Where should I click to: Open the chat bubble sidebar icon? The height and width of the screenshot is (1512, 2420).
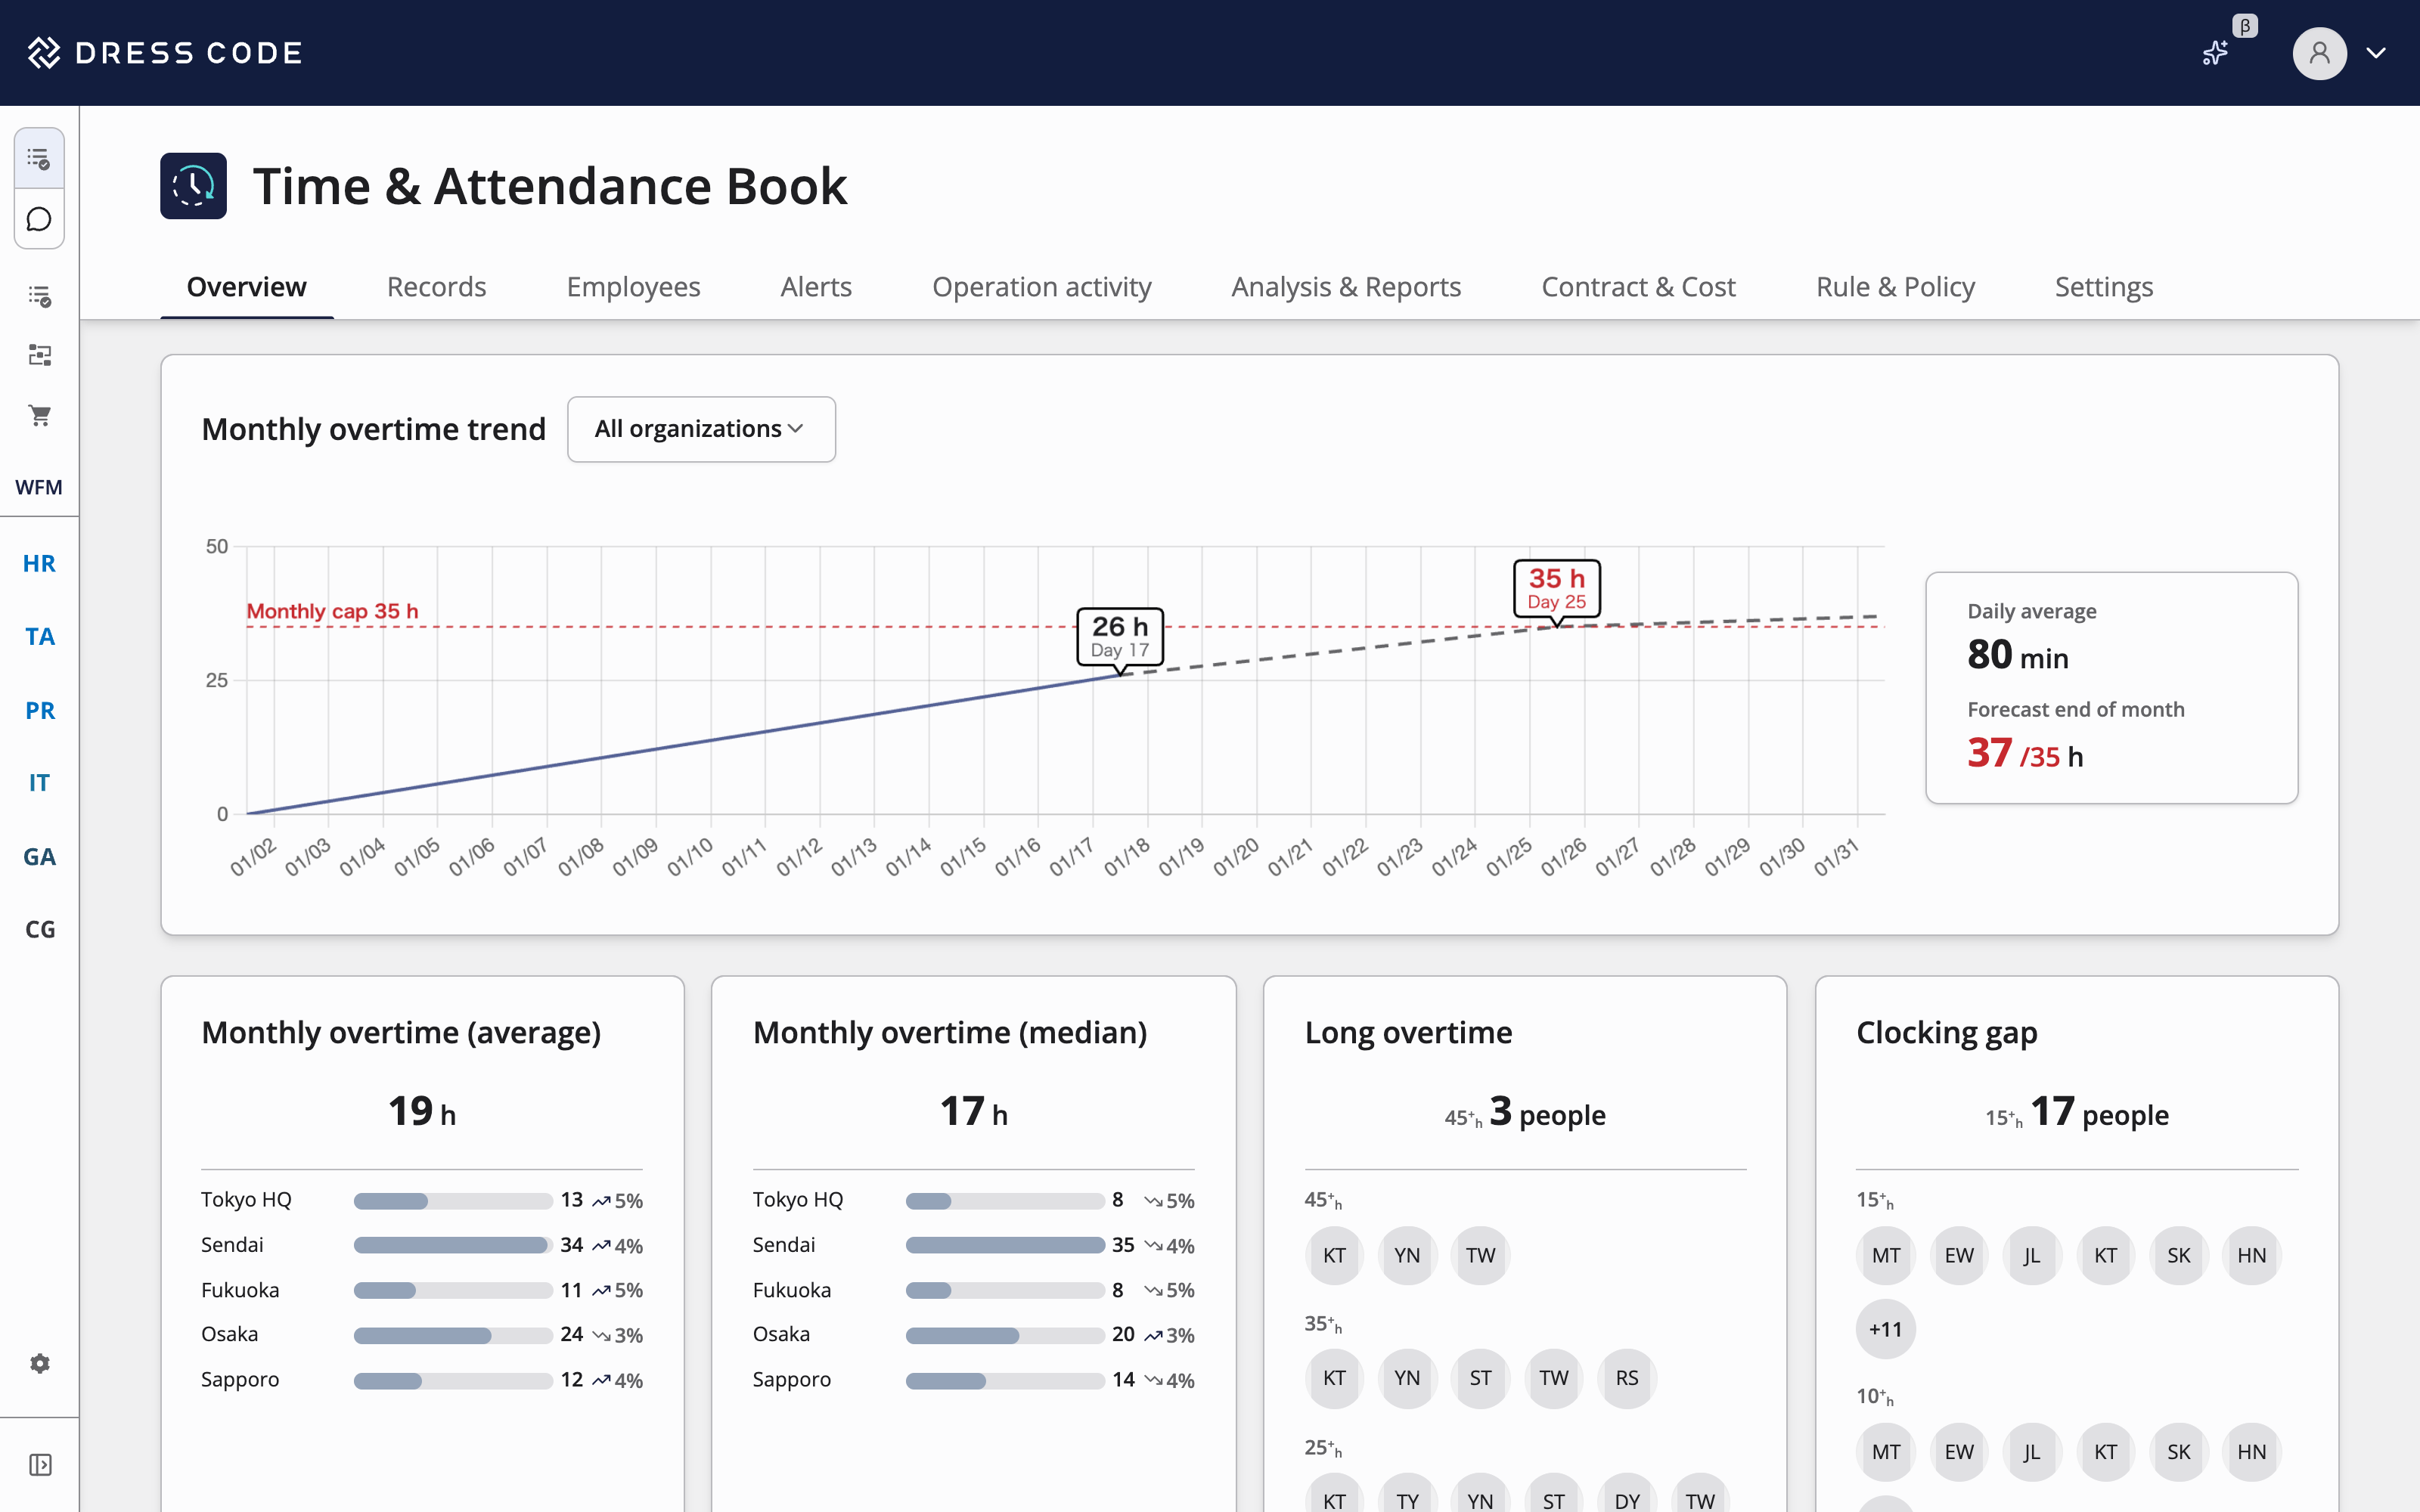tap(39, 219)
